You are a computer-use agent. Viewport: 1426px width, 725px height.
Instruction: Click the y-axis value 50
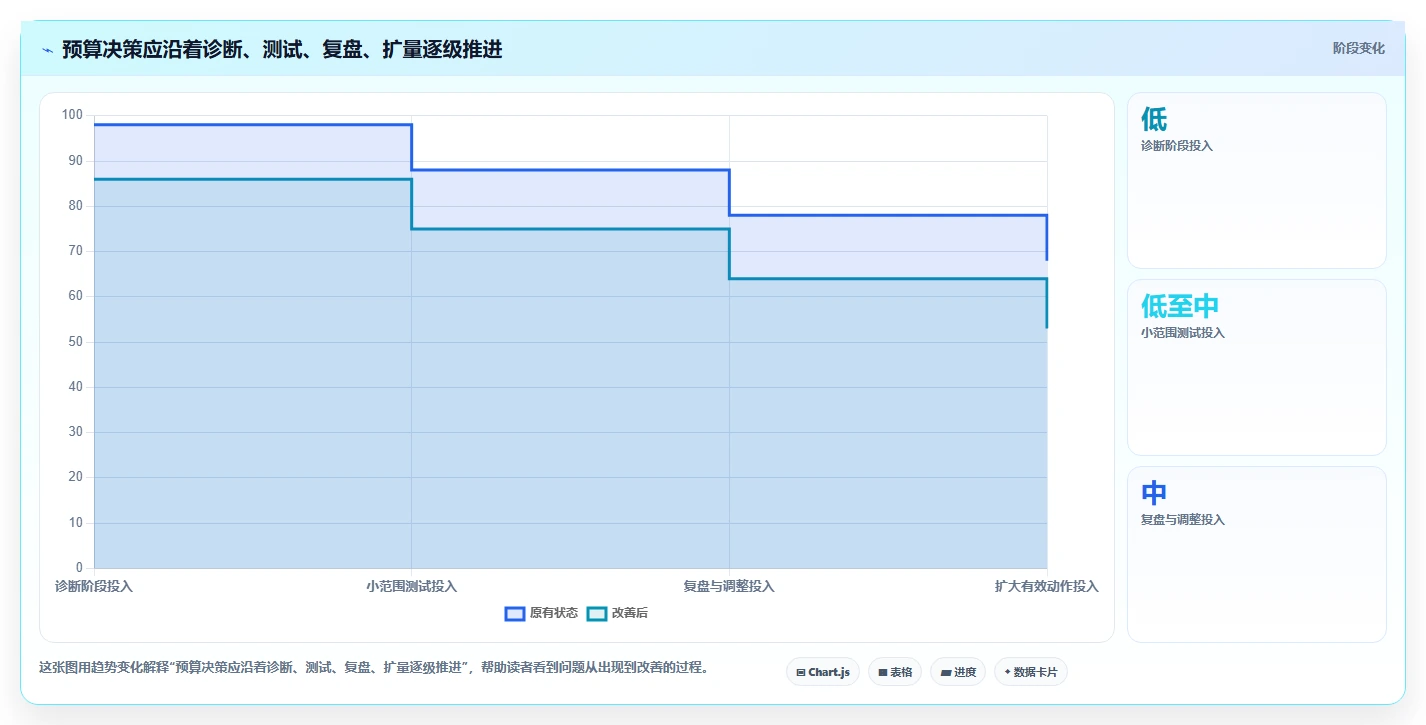click(76, 342)
